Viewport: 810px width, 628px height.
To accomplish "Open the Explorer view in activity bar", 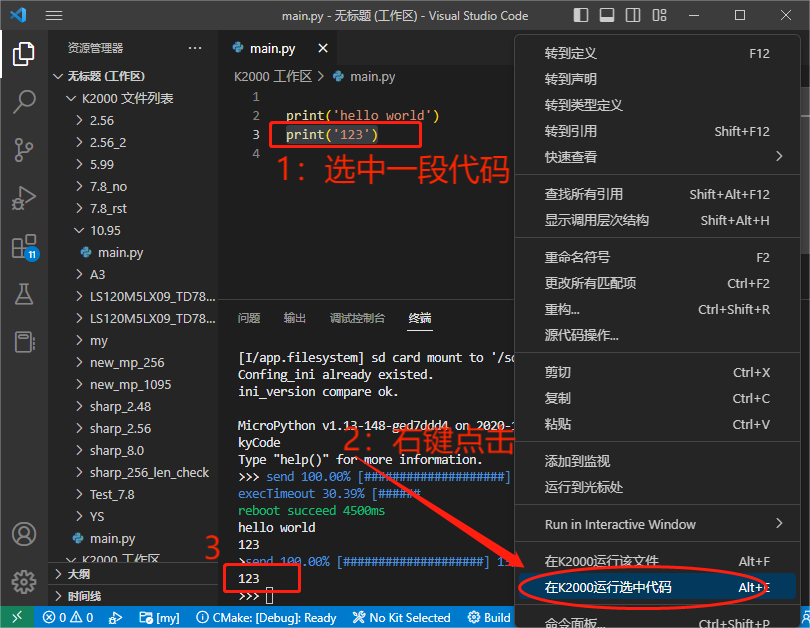I will pyautogui.click(x=24, y=54).
